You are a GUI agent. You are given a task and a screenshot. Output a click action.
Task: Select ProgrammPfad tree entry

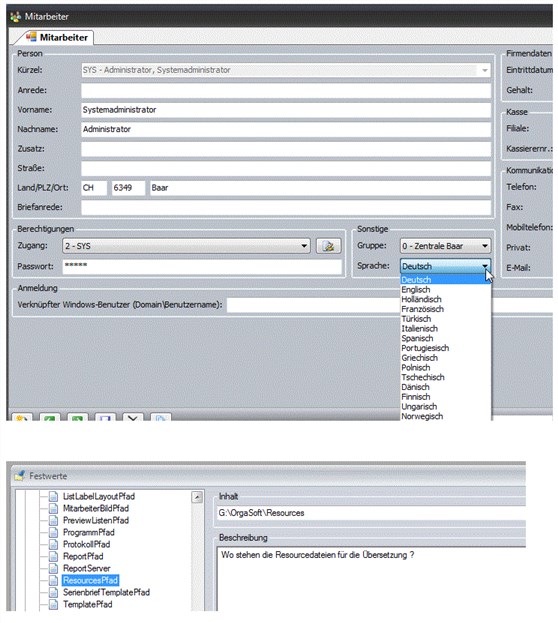[x=89, y=532]
